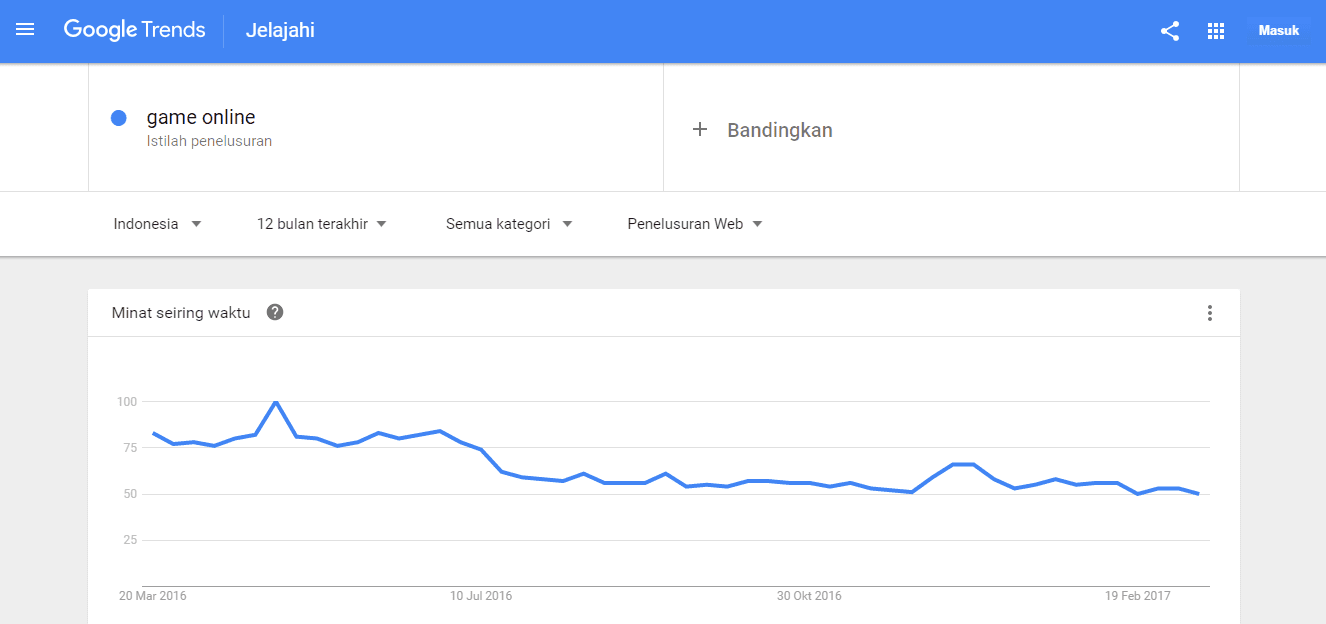Expand the Penelusuran Web dropdown
The width and height of the screenshot is (1326, 624).
point(695,224)
